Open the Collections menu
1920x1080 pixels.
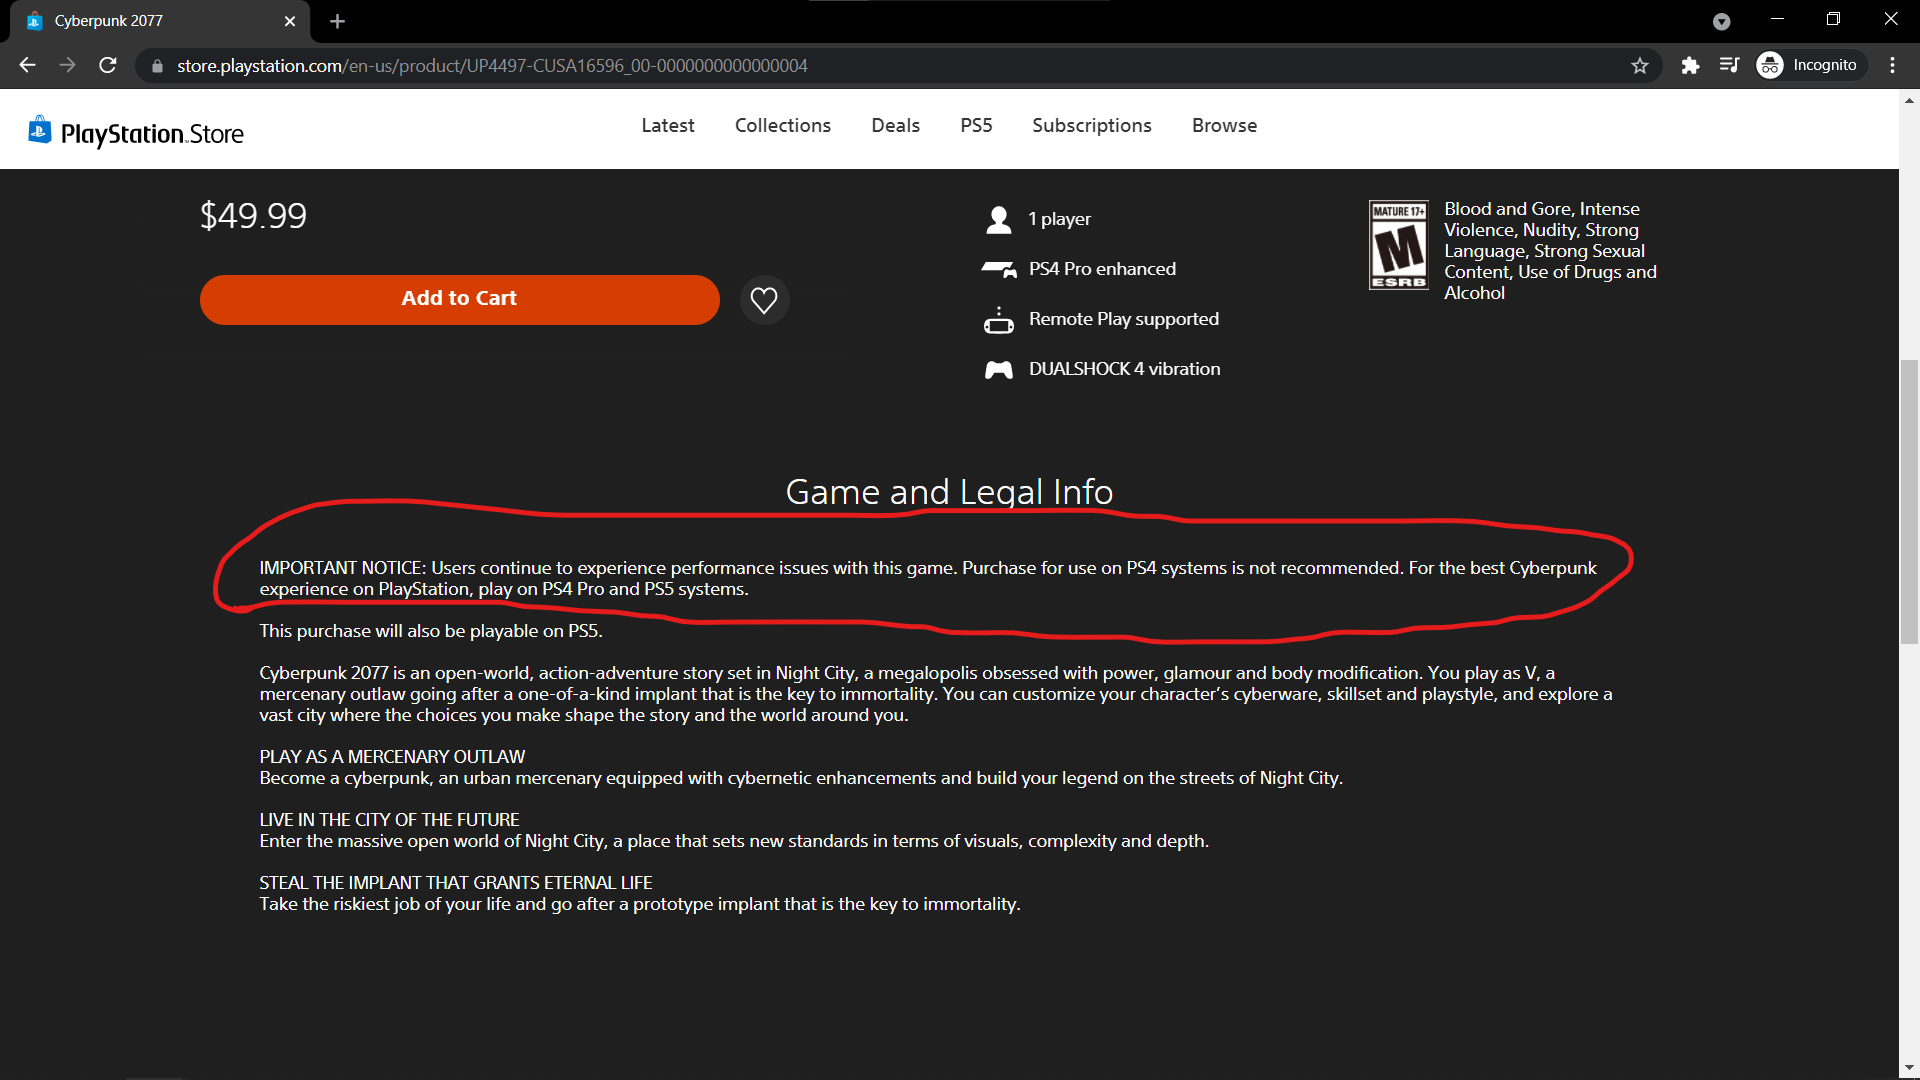pyautogui.click(x=783, y=126)
